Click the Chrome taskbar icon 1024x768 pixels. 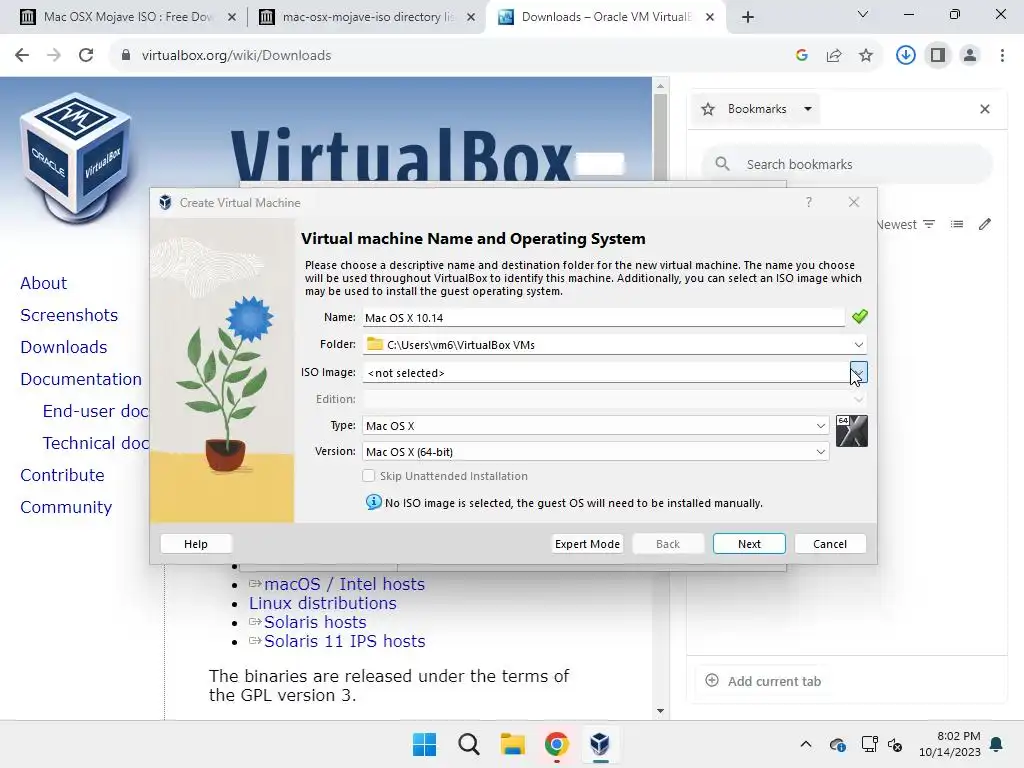pos(556,744)
